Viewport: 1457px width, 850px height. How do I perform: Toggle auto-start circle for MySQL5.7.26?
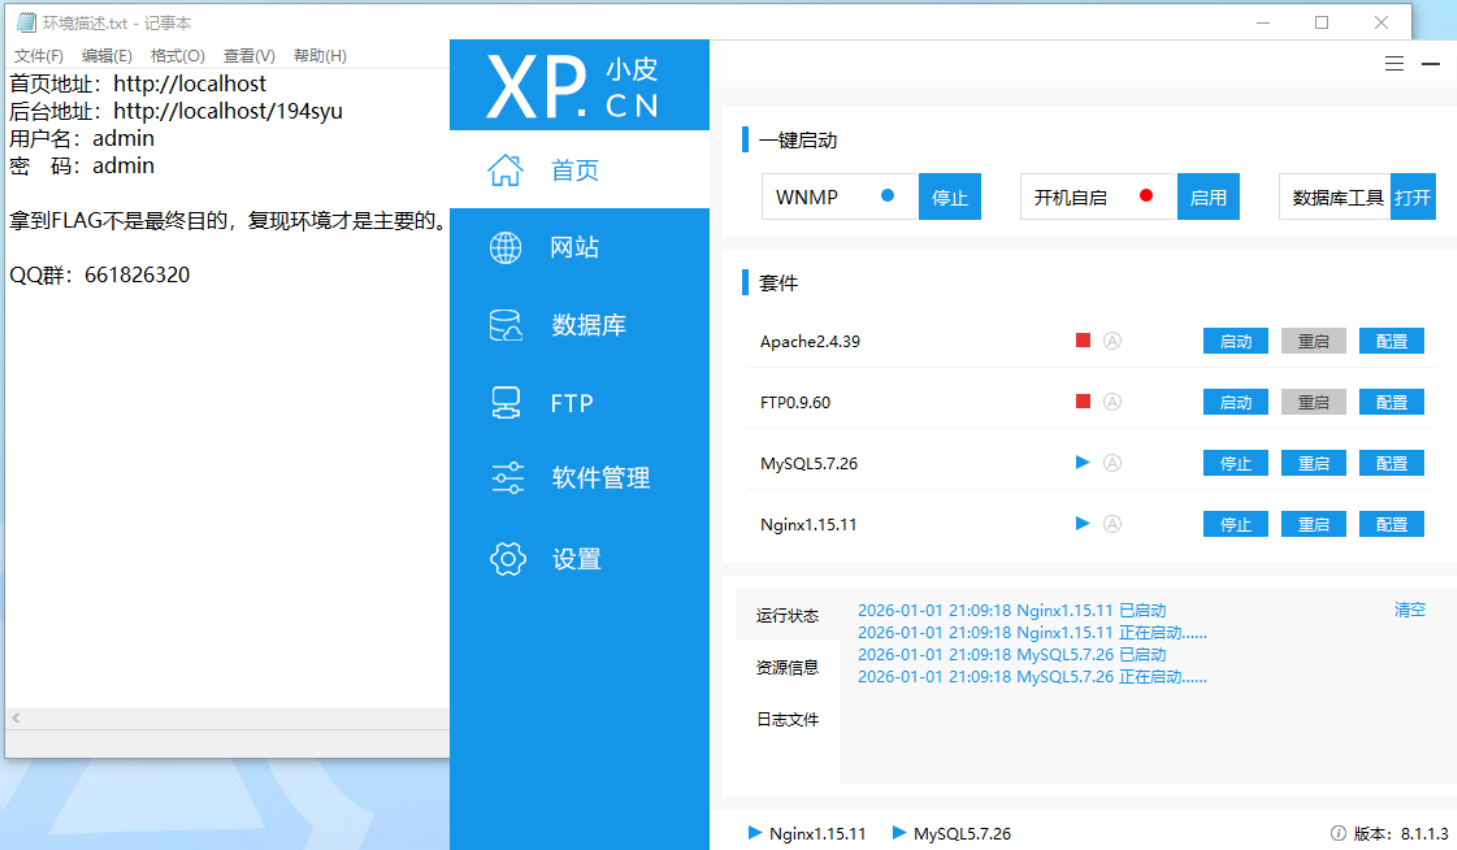(x=1112, y=463)
